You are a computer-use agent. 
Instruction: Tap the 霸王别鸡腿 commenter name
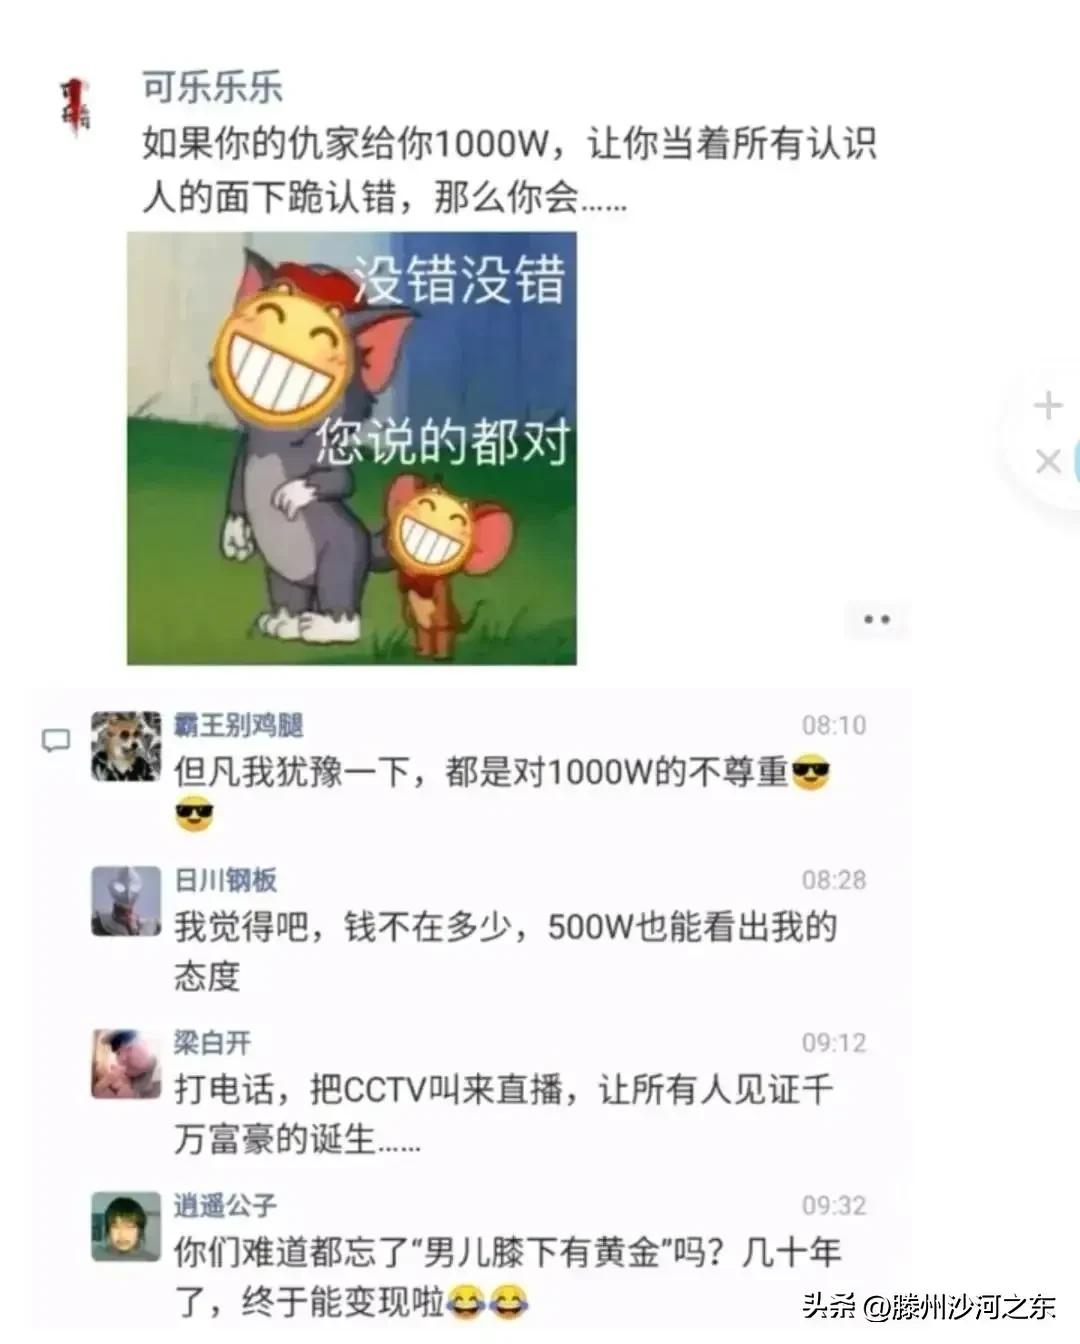point(239,725)
